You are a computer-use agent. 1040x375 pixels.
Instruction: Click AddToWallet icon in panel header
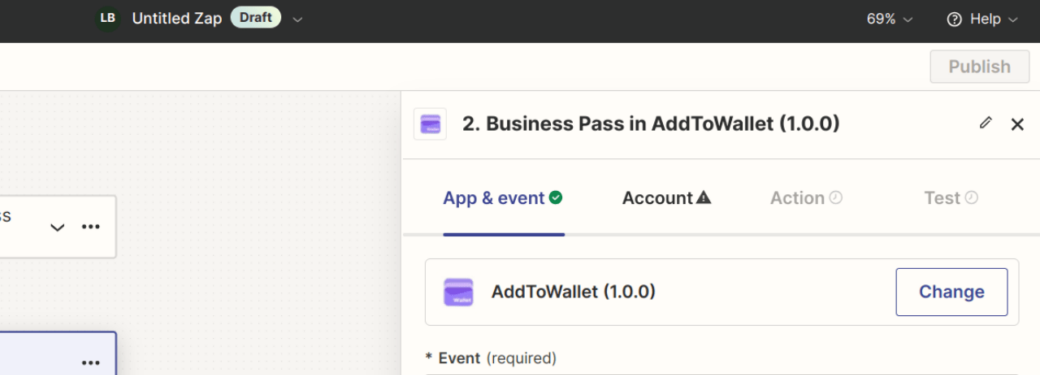pyautogui.click(x=430, y=124)
